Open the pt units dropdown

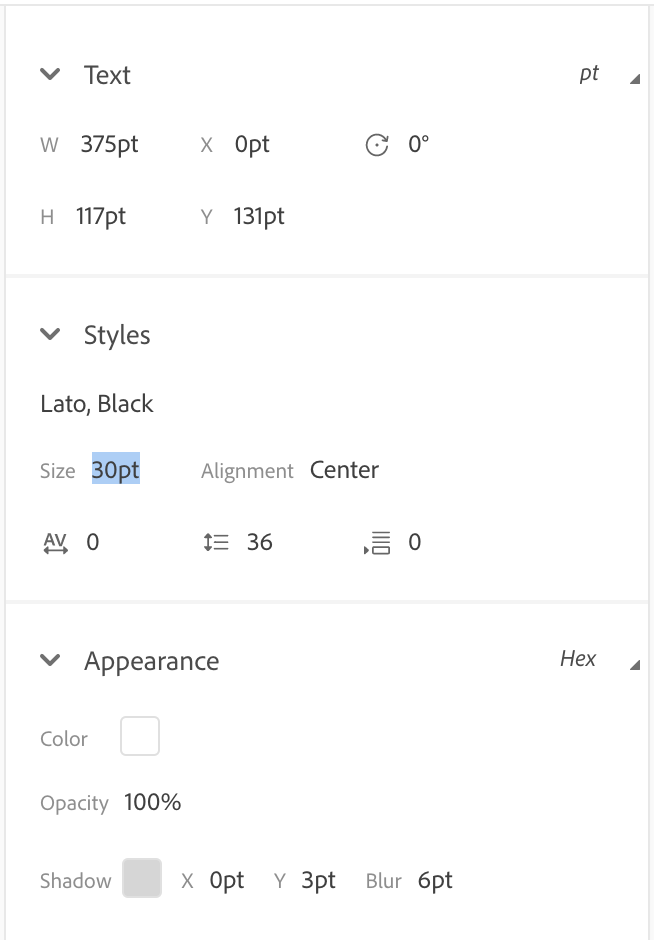coord(609,74)
